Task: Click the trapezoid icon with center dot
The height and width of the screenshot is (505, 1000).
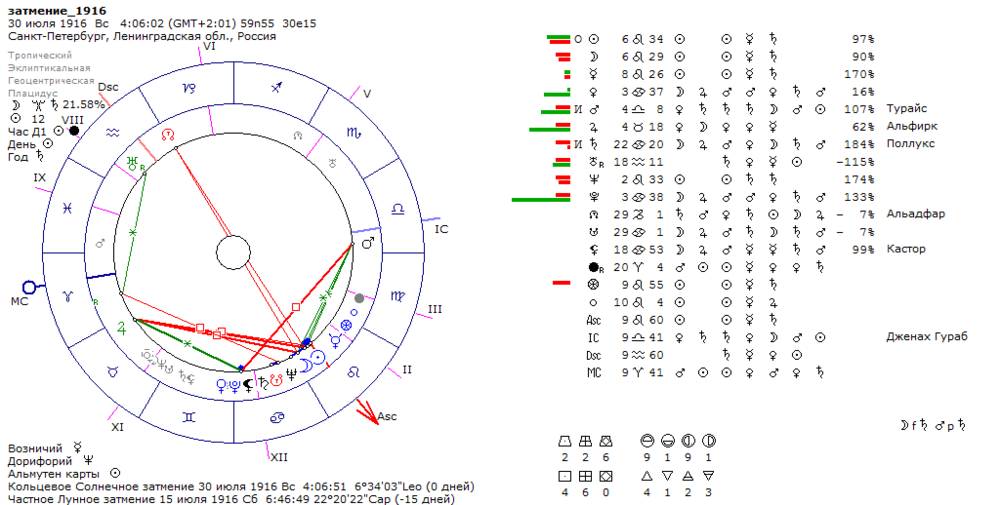Action: [564, 441]
